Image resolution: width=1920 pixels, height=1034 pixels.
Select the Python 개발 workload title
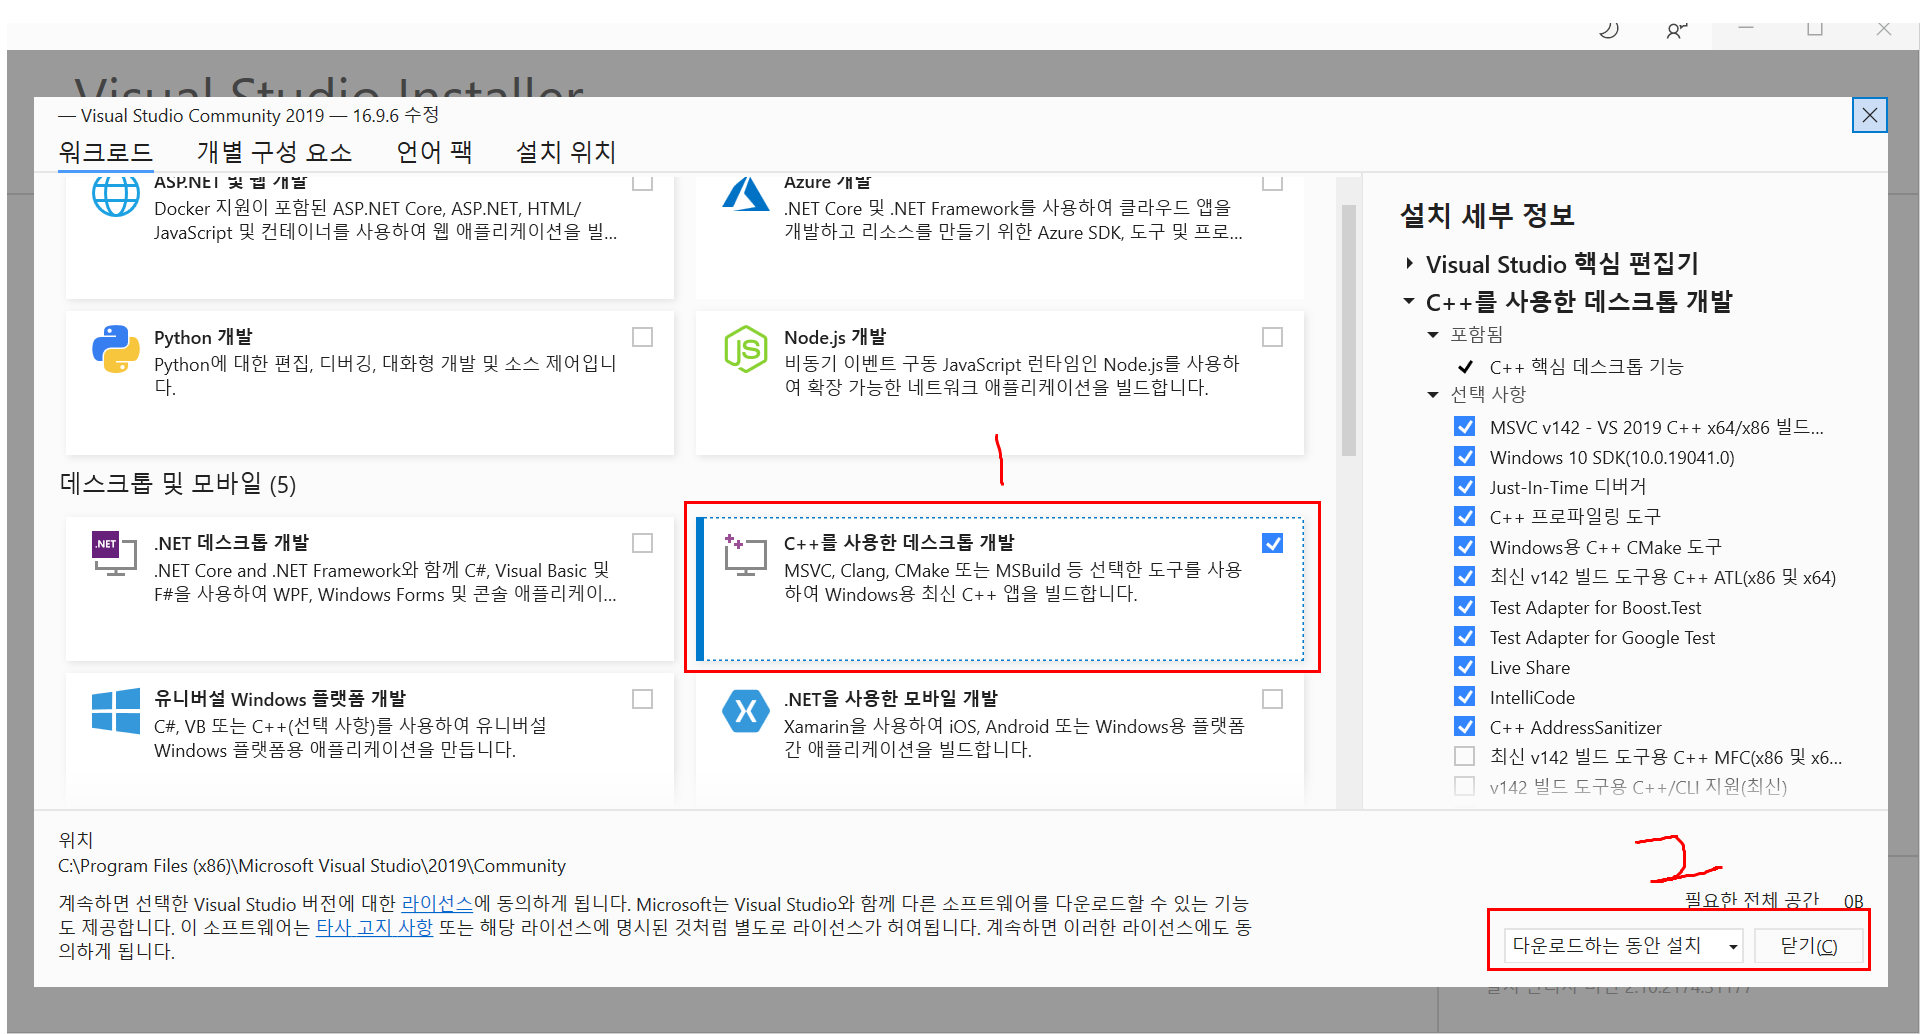203,337
